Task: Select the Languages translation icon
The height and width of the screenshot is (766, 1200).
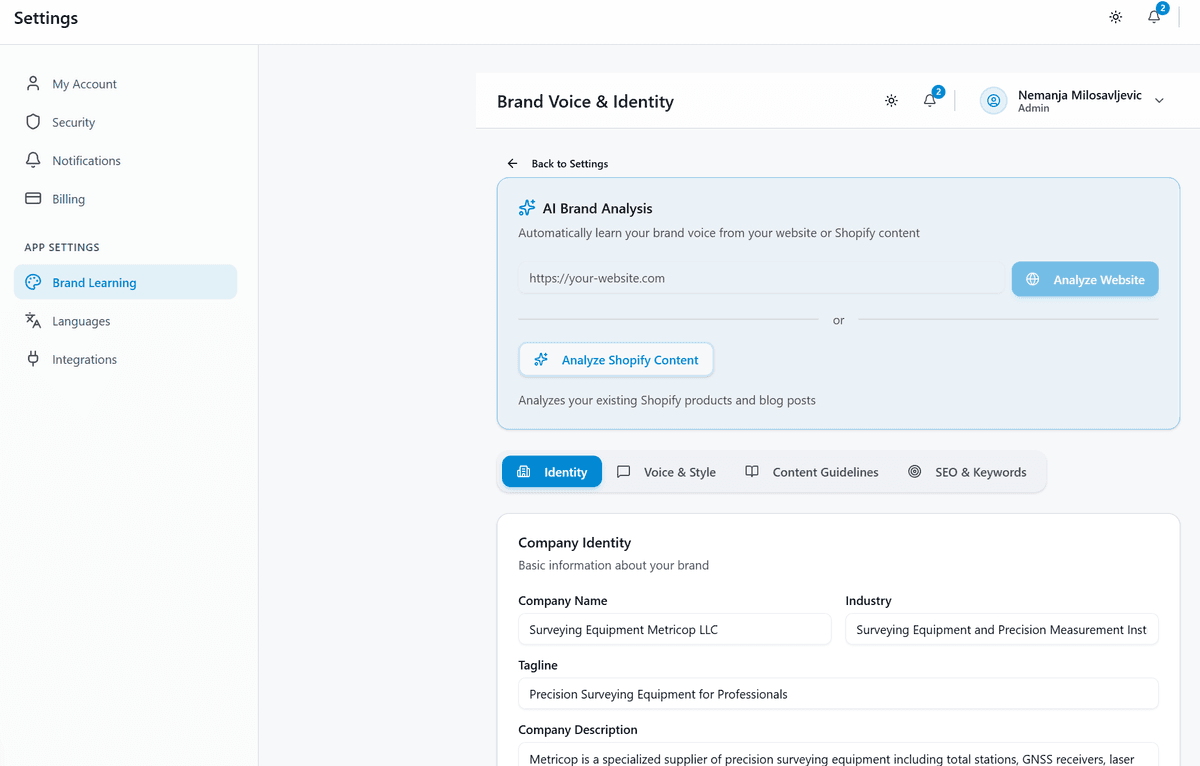Action: pyautogui.click(x=33, y=321)
